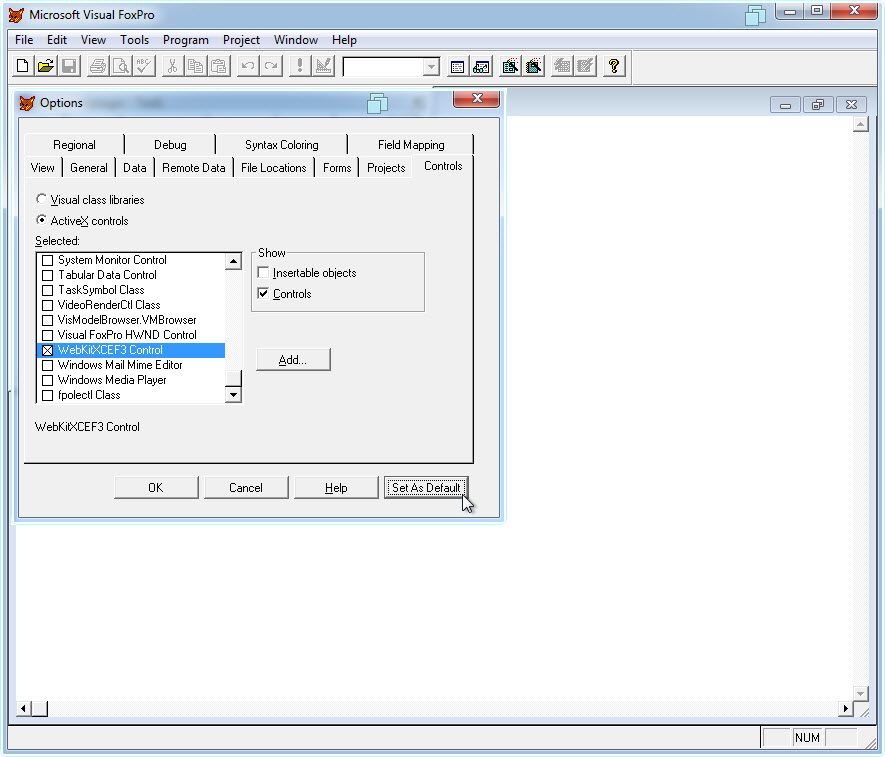Click the Open folder toolbar icon
Viewport: 885px width, 757px height.
pos(46,66)
